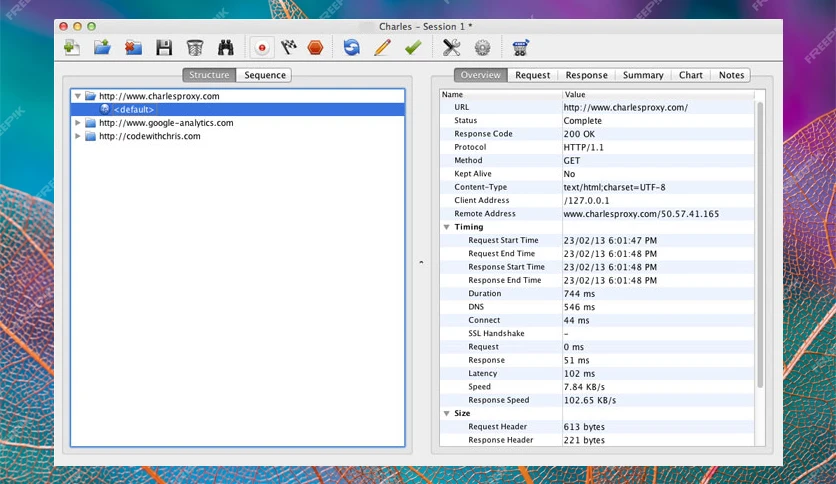Edit request using the pencil icon

click(x=382, y=47)
